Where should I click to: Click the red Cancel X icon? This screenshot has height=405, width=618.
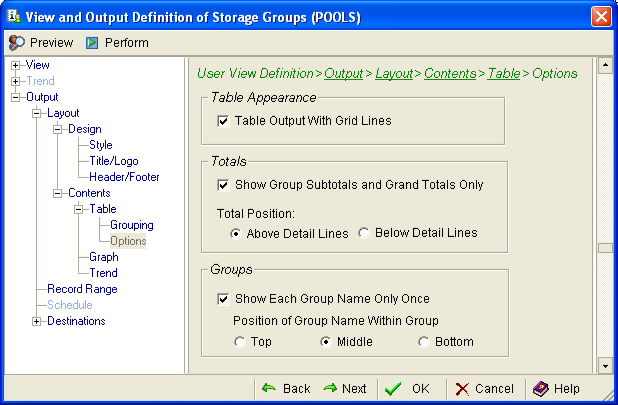point(462,389)
